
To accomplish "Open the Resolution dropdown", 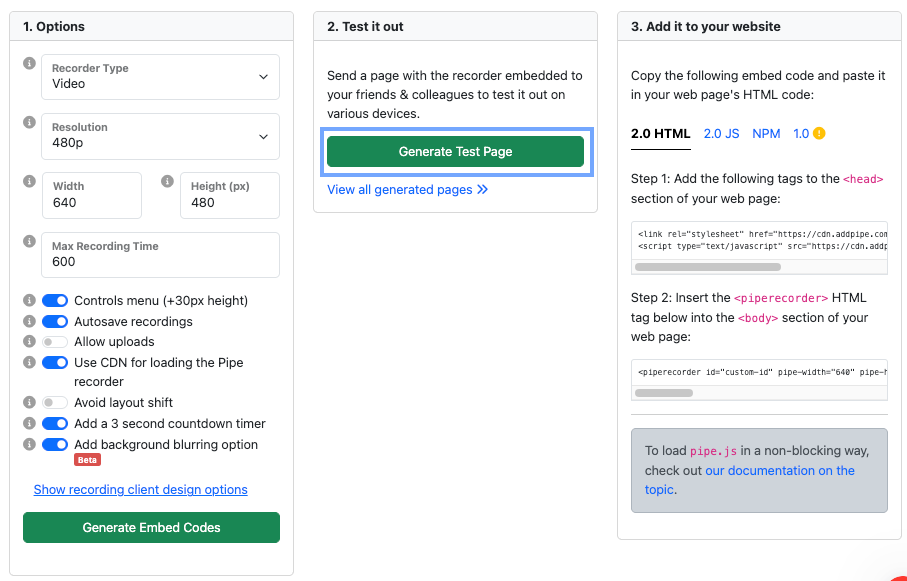I will pyautogui.click(x=160, y=136).
